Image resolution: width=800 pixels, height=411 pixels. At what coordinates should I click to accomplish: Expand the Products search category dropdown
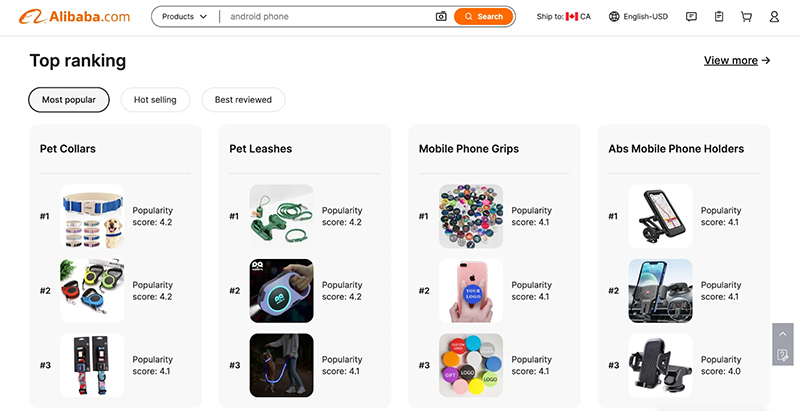pos(185,16)
